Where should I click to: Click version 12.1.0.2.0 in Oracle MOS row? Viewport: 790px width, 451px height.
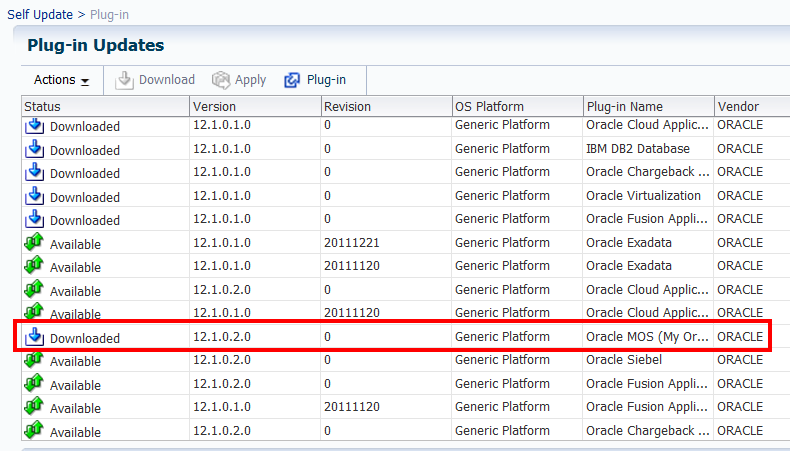click(x=222, y=337)
